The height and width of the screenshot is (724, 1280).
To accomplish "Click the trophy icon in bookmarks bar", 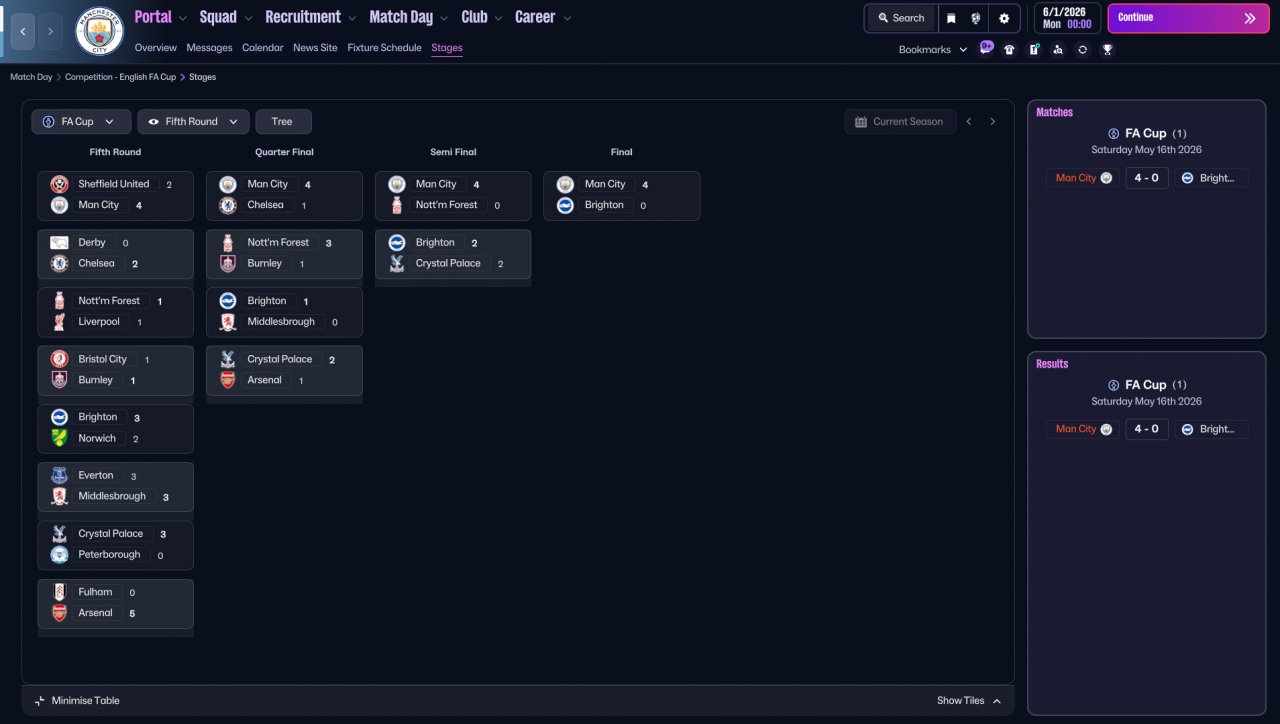I will coord(1107,49).
